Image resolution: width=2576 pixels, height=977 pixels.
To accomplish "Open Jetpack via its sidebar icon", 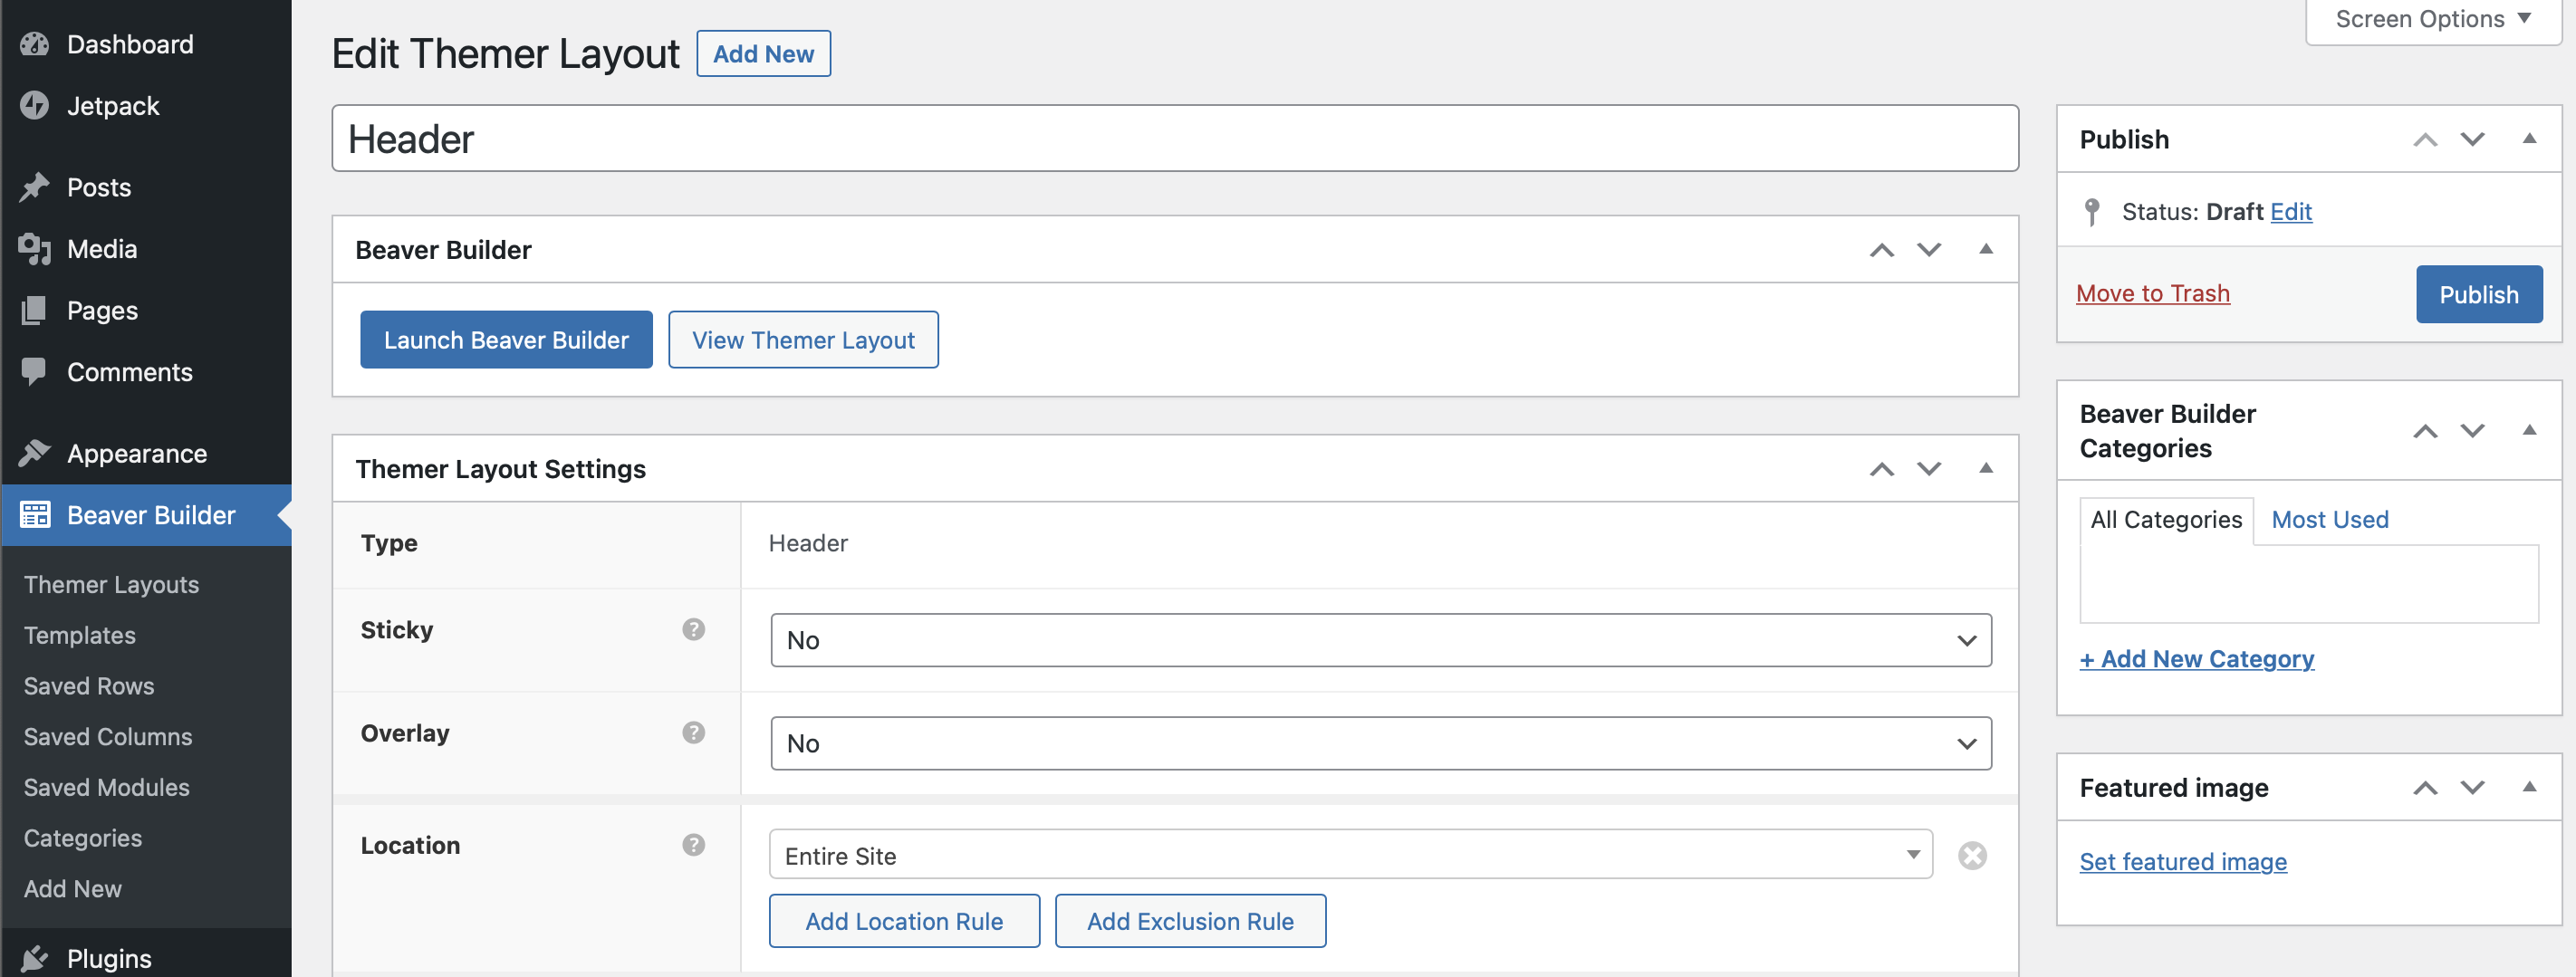I will click(x=36, y=105).
